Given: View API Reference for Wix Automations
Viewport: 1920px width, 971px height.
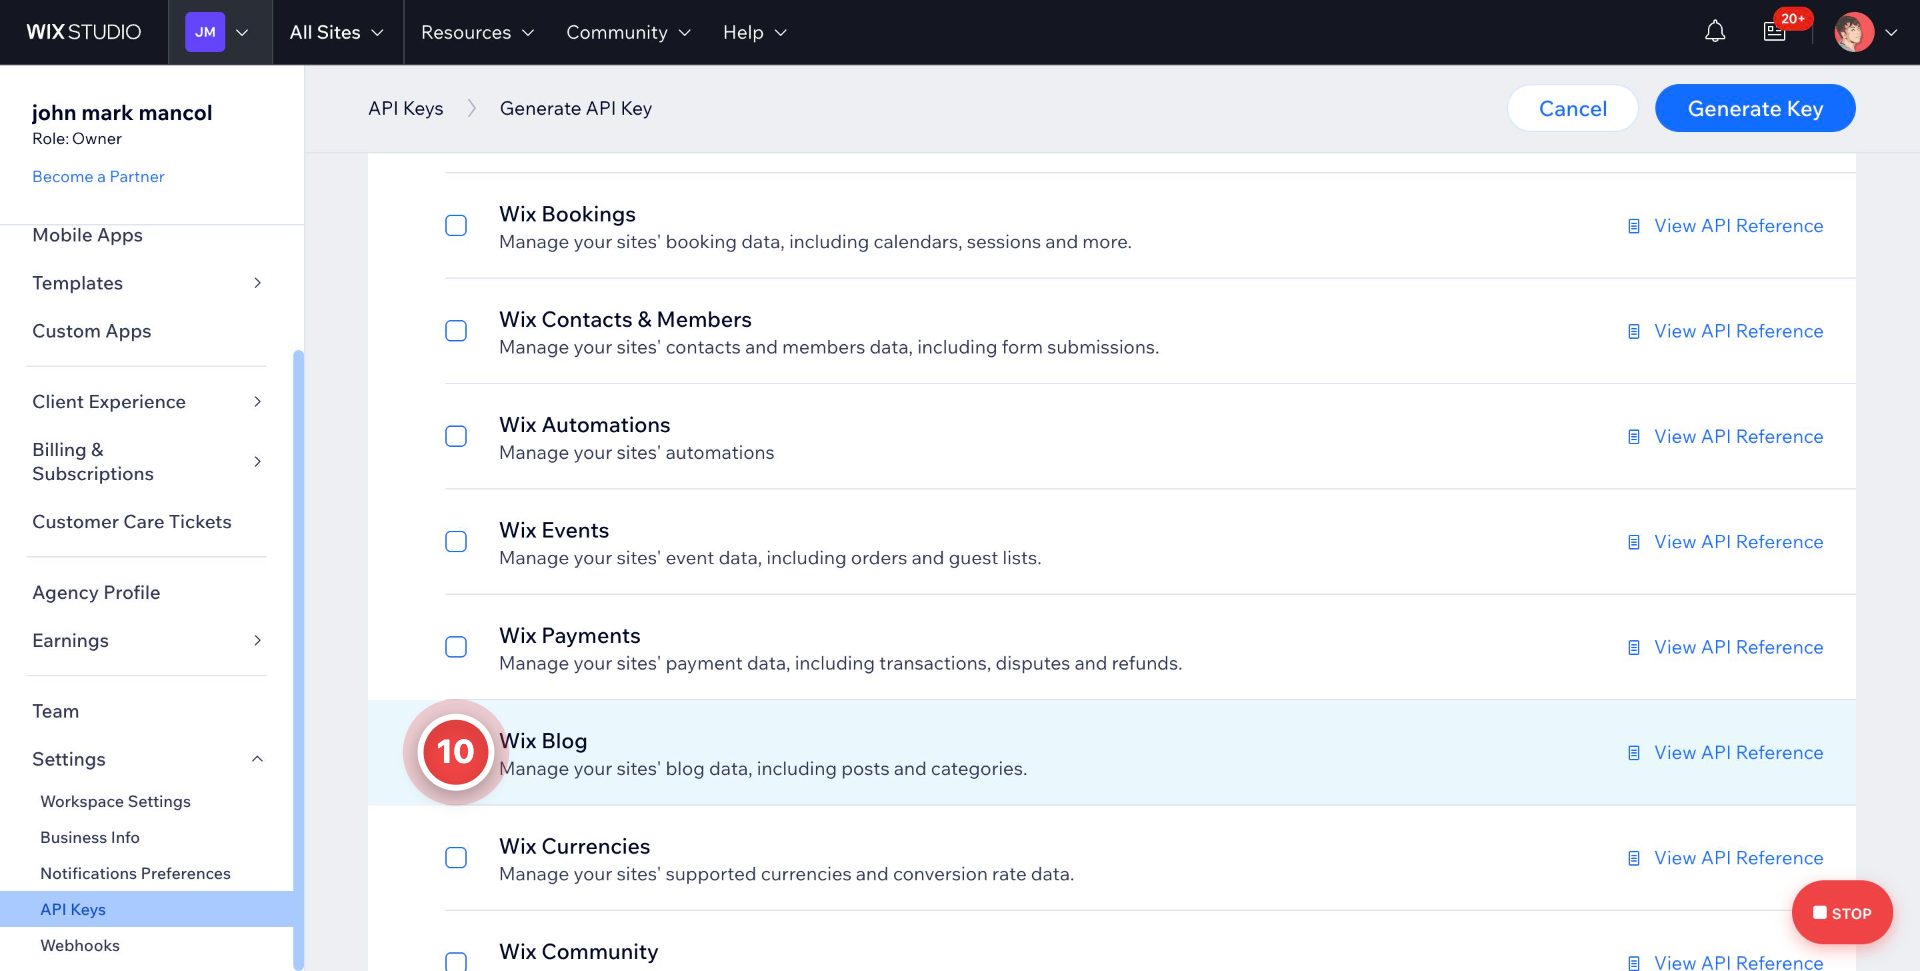Looking at the screenshot, I should pos(1738,437).
